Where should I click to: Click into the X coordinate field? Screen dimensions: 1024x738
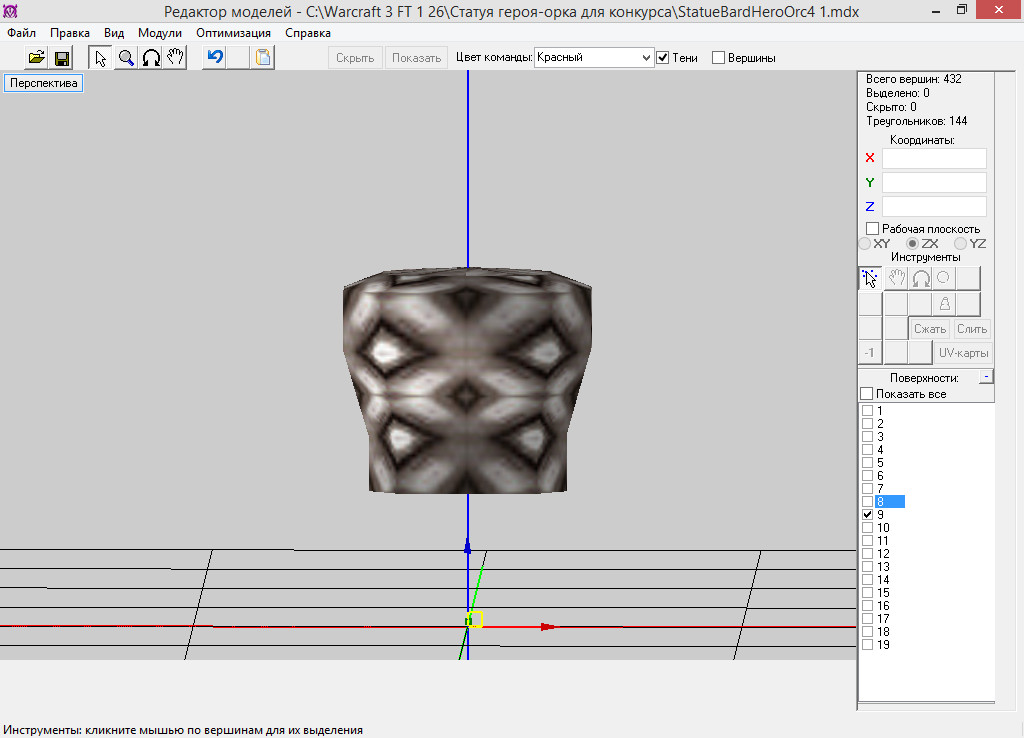[x=934, y=158]
